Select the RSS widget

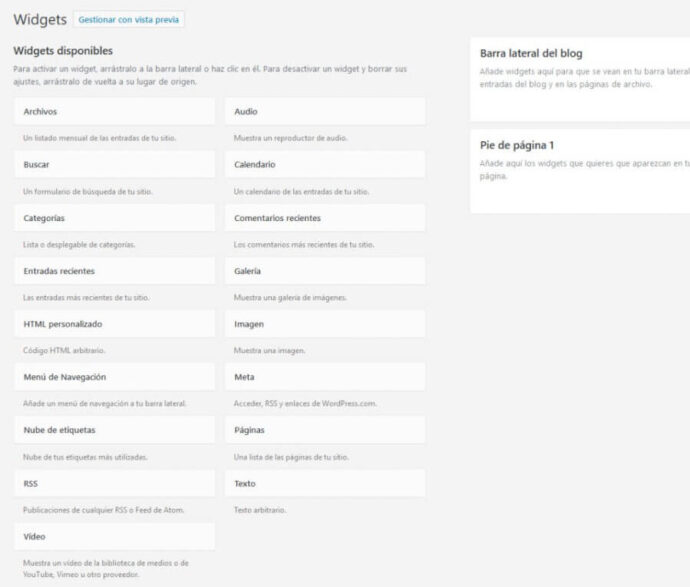(x=115, y=483)
